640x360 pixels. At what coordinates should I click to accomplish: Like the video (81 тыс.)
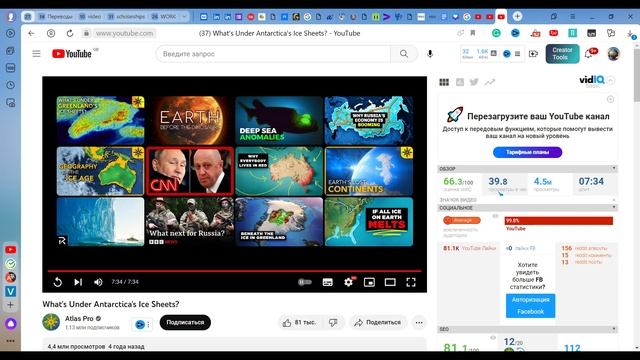point(300,322)
